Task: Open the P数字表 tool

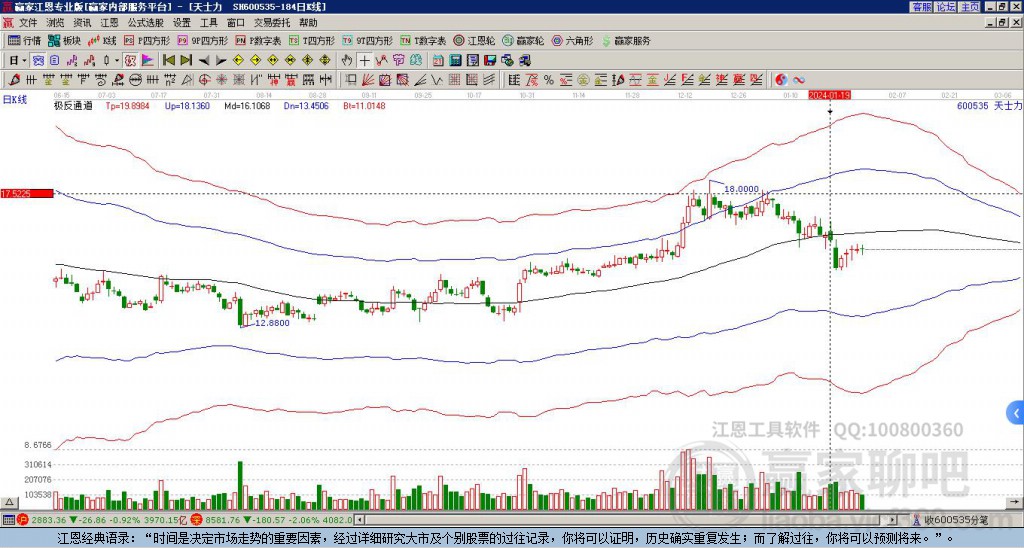Action: pyautogui.click(x=259, y=40)
